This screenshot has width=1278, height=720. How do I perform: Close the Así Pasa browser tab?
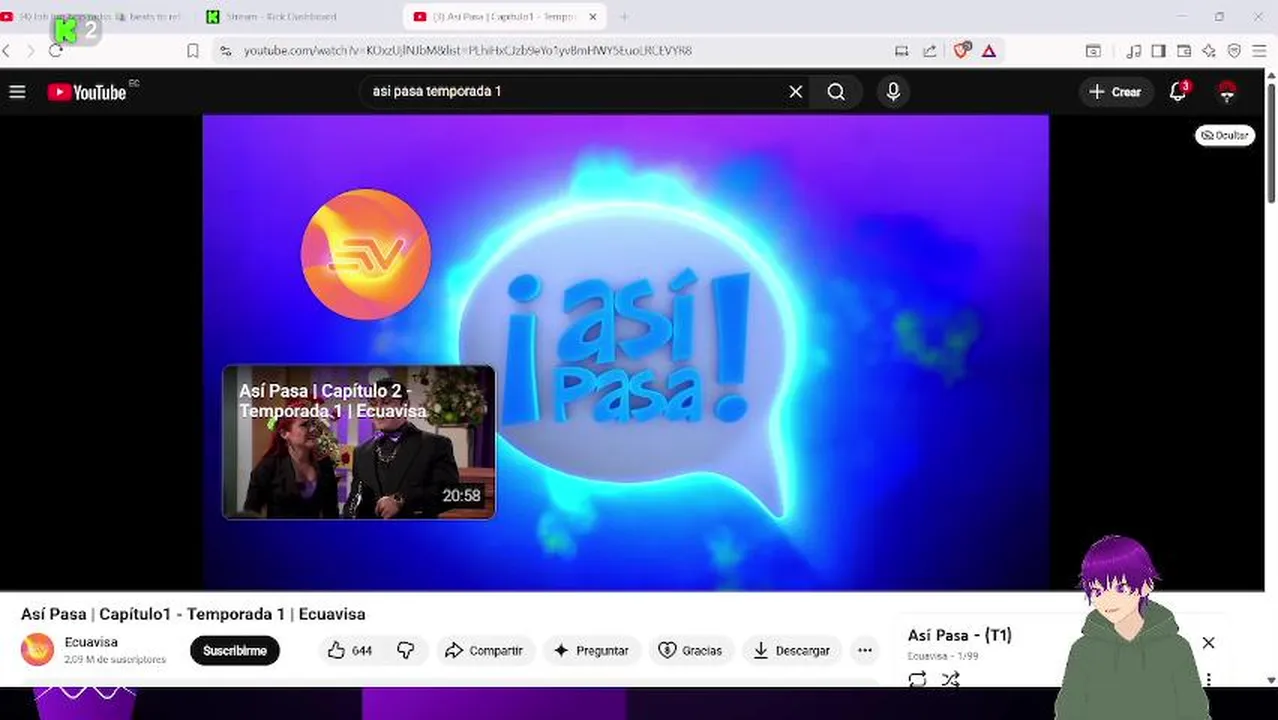click(593, 17)
